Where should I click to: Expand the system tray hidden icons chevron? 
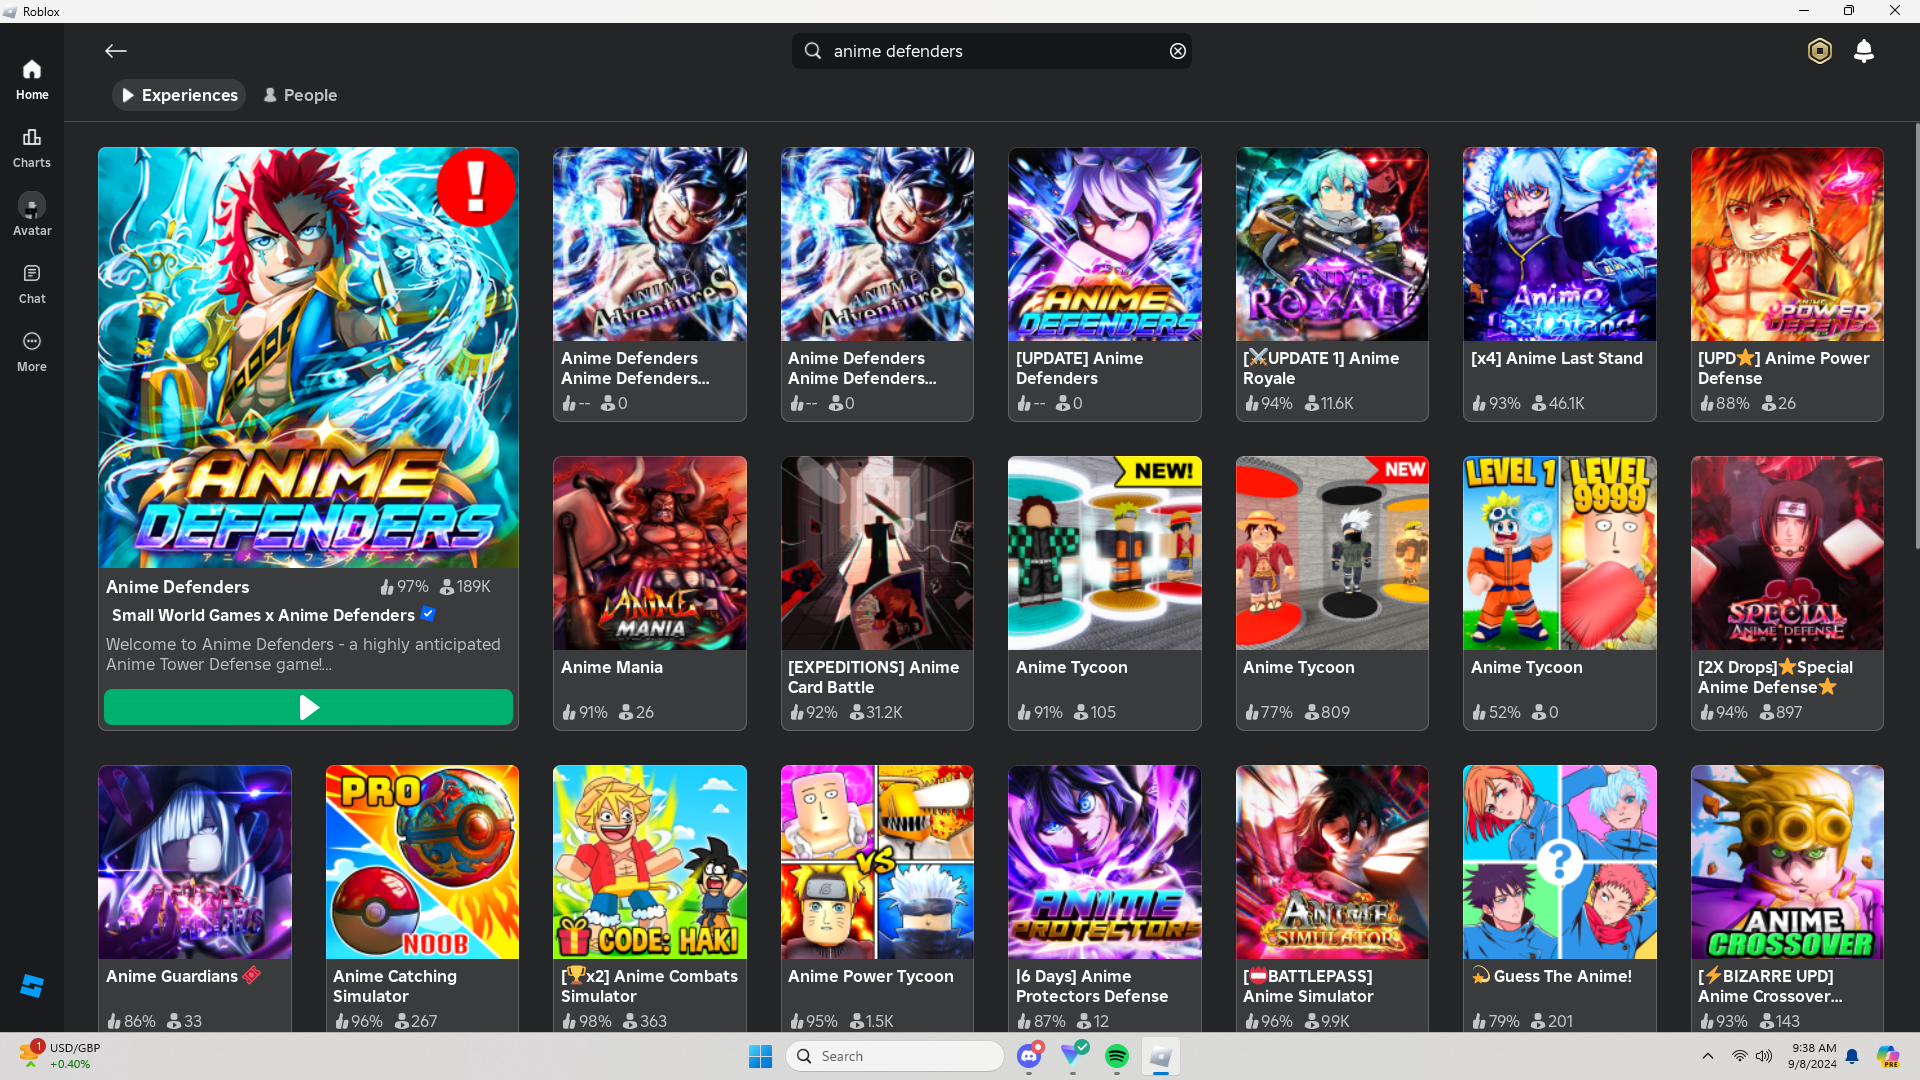[1708, 1056]
